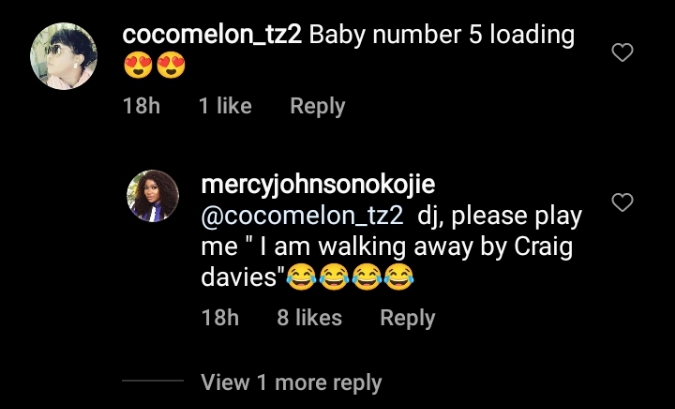Select the Baby number 5 loading text
The width and height of the screenshot is (675, 409).
pos(442,34)
